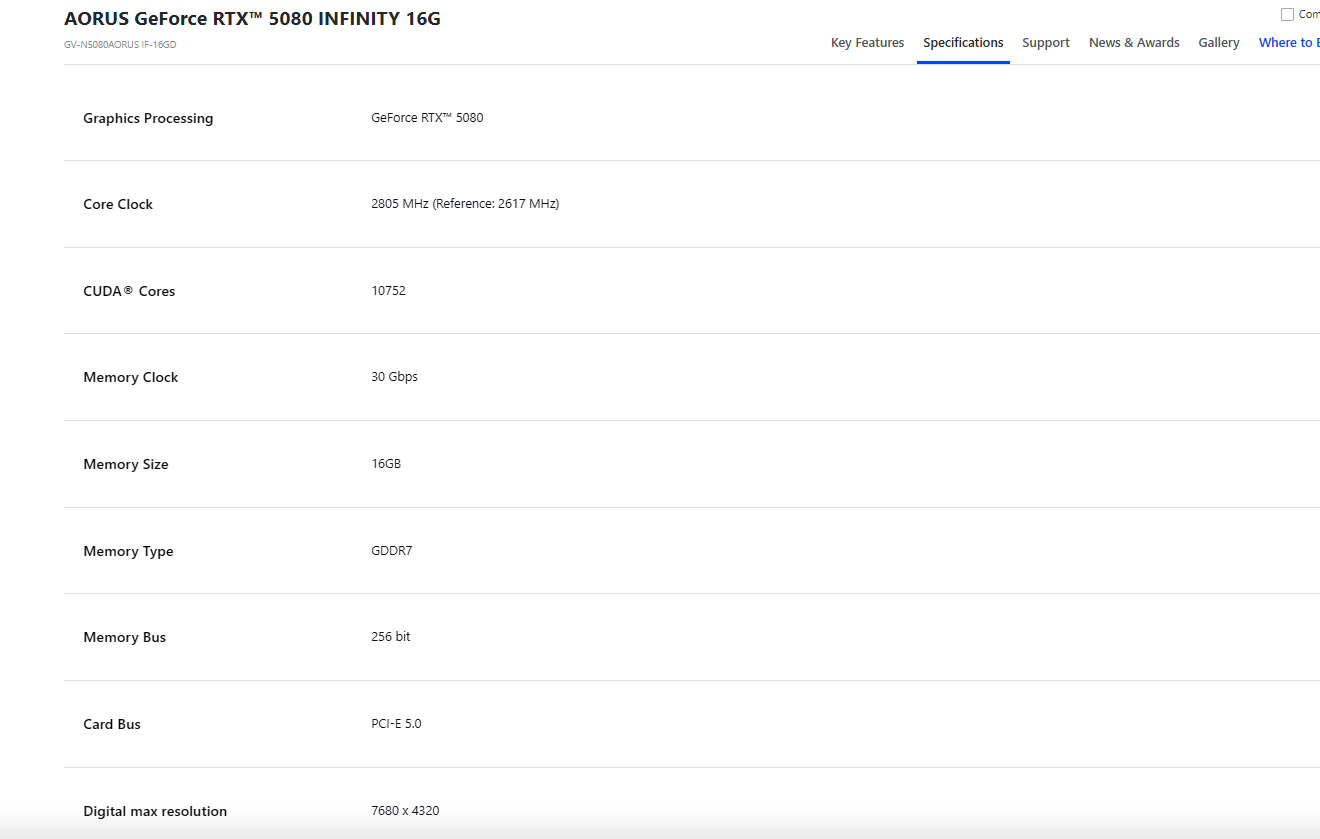This screenshot has width=1320, height=839.
Task: Select the 10752 CUDA cores value
Action: [x=388, y=291]
